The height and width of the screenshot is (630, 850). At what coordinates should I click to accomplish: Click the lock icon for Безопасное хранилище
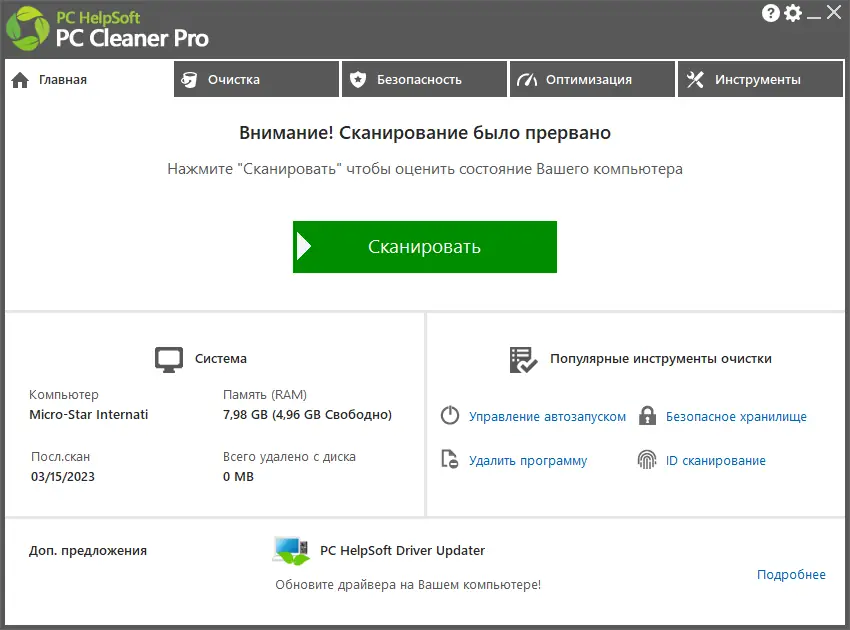pyautogui.click(x=646, y=415)
